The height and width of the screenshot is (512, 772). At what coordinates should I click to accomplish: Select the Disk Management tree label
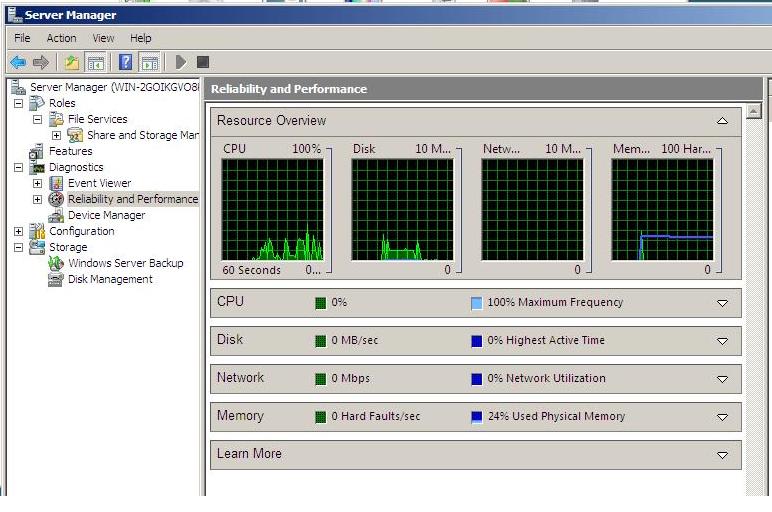click(110, 279)
